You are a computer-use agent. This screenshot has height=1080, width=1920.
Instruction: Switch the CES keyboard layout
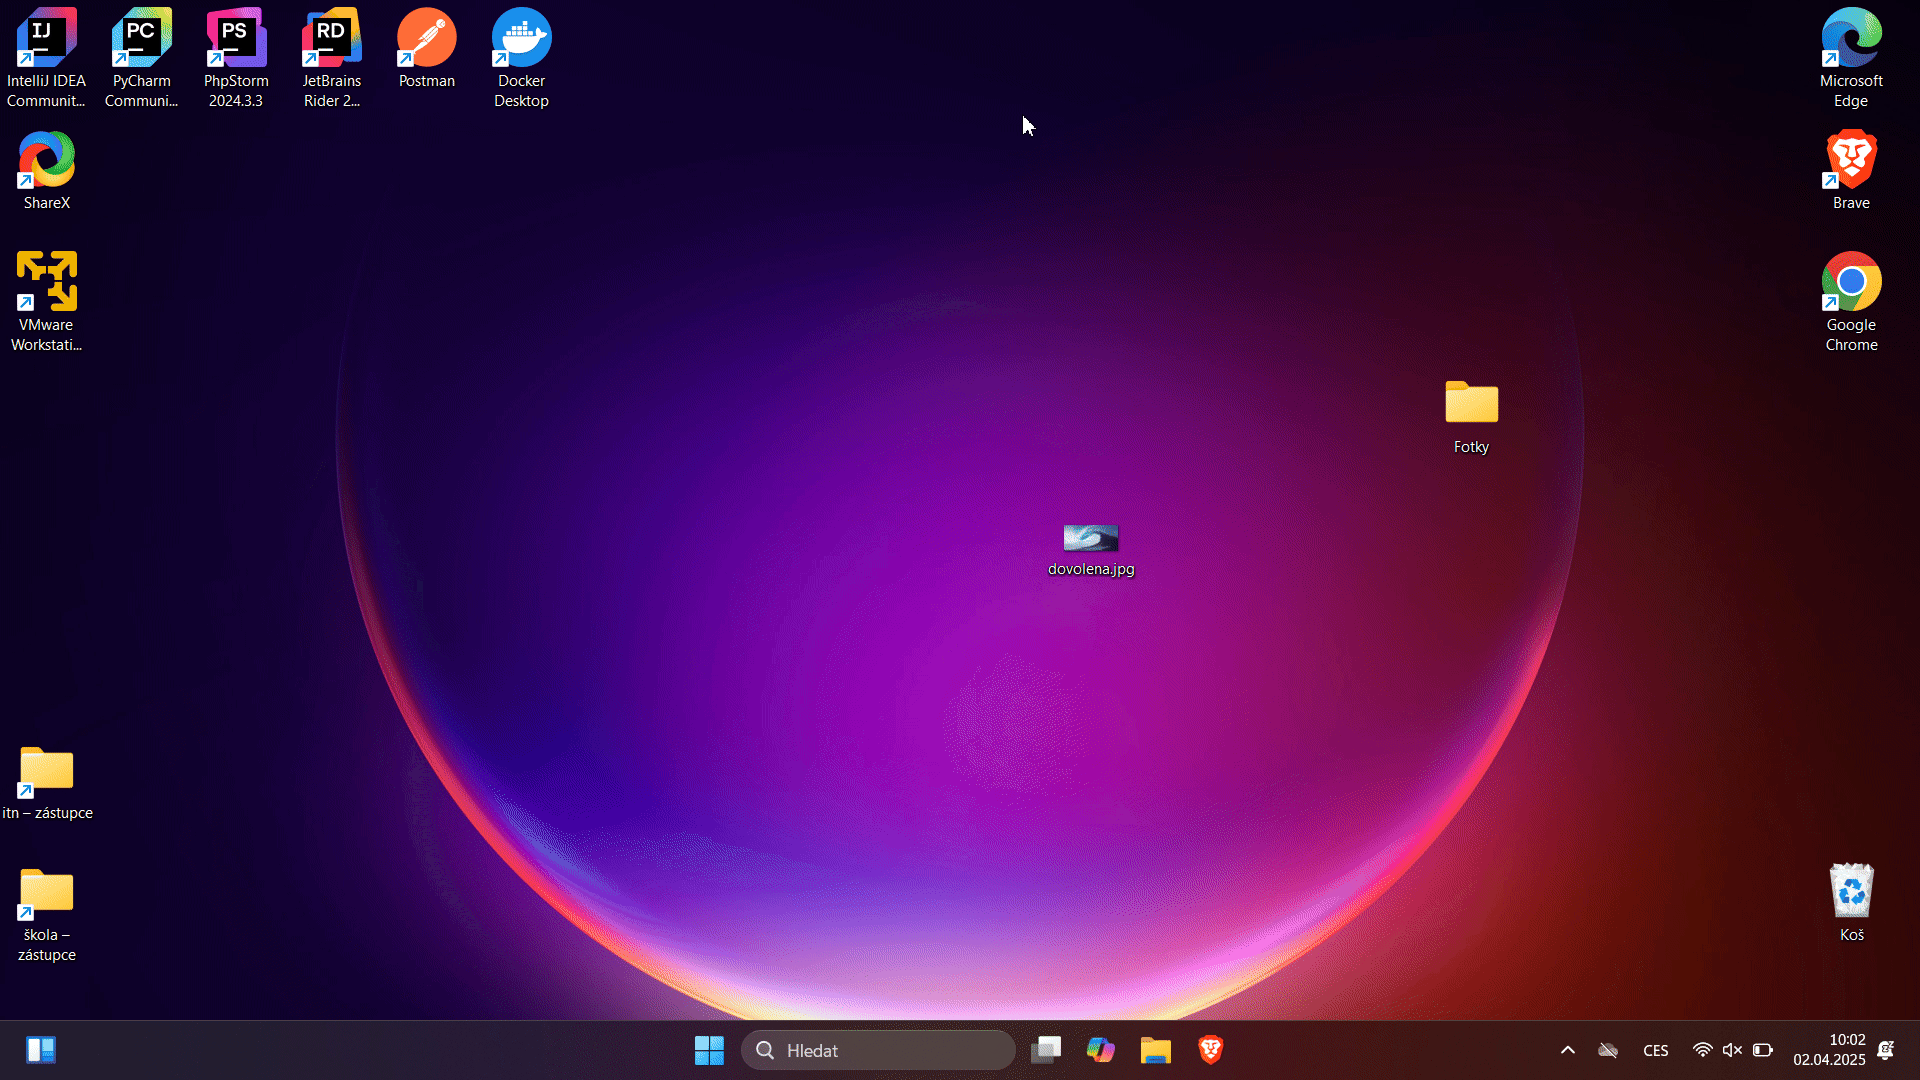pos(1656,1050)
